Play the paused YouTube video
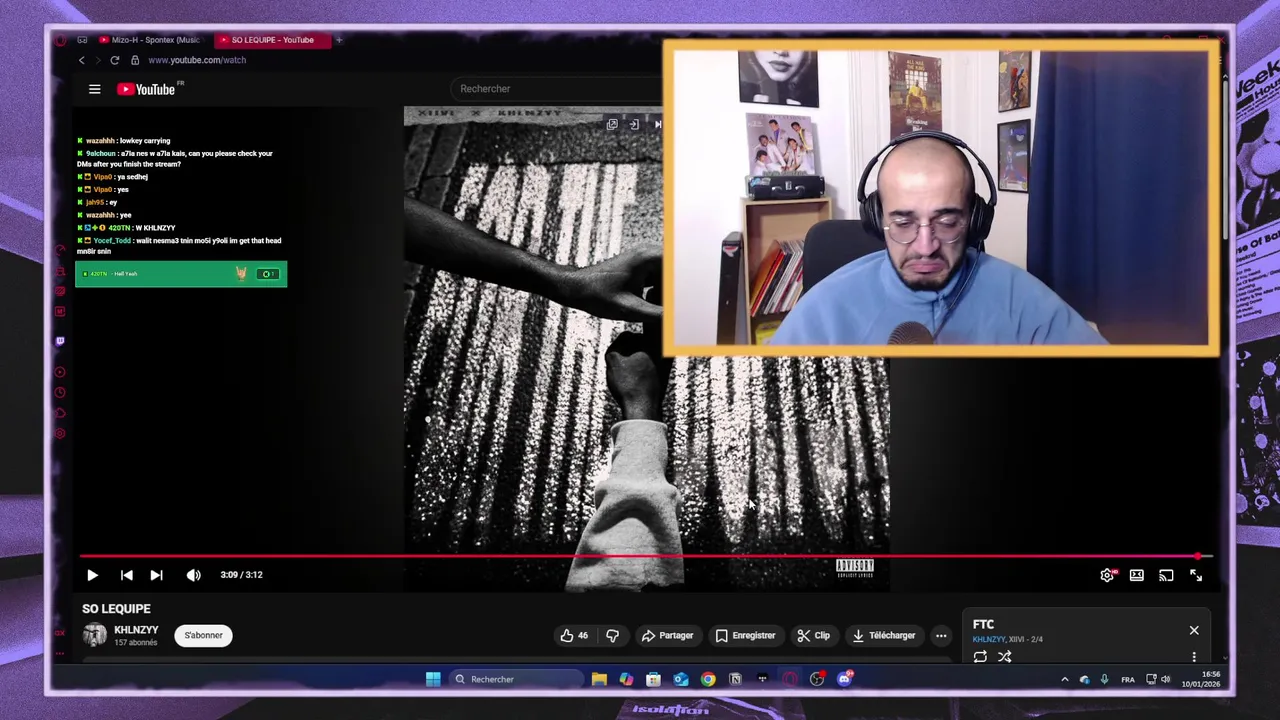 click(x=92, y=575)
